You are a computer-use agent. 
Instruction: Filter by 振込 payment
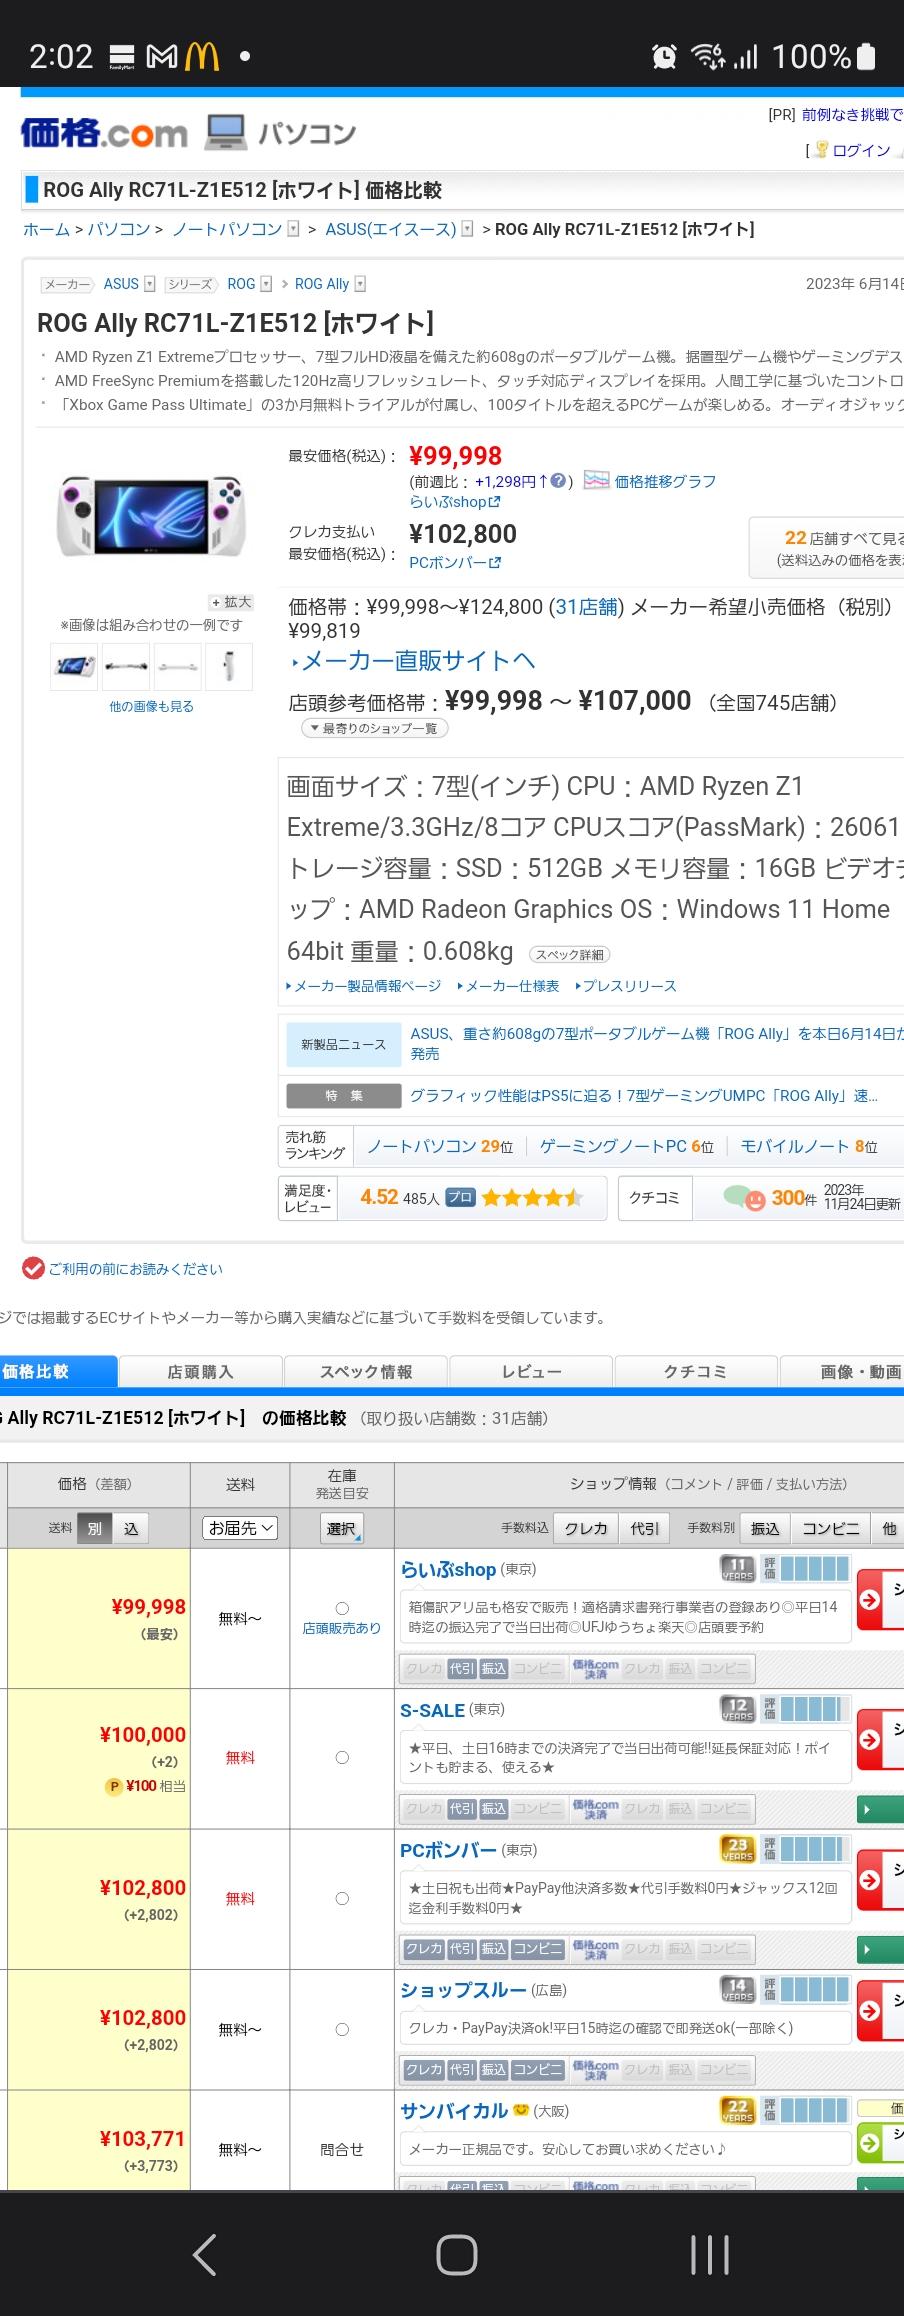765,1528
